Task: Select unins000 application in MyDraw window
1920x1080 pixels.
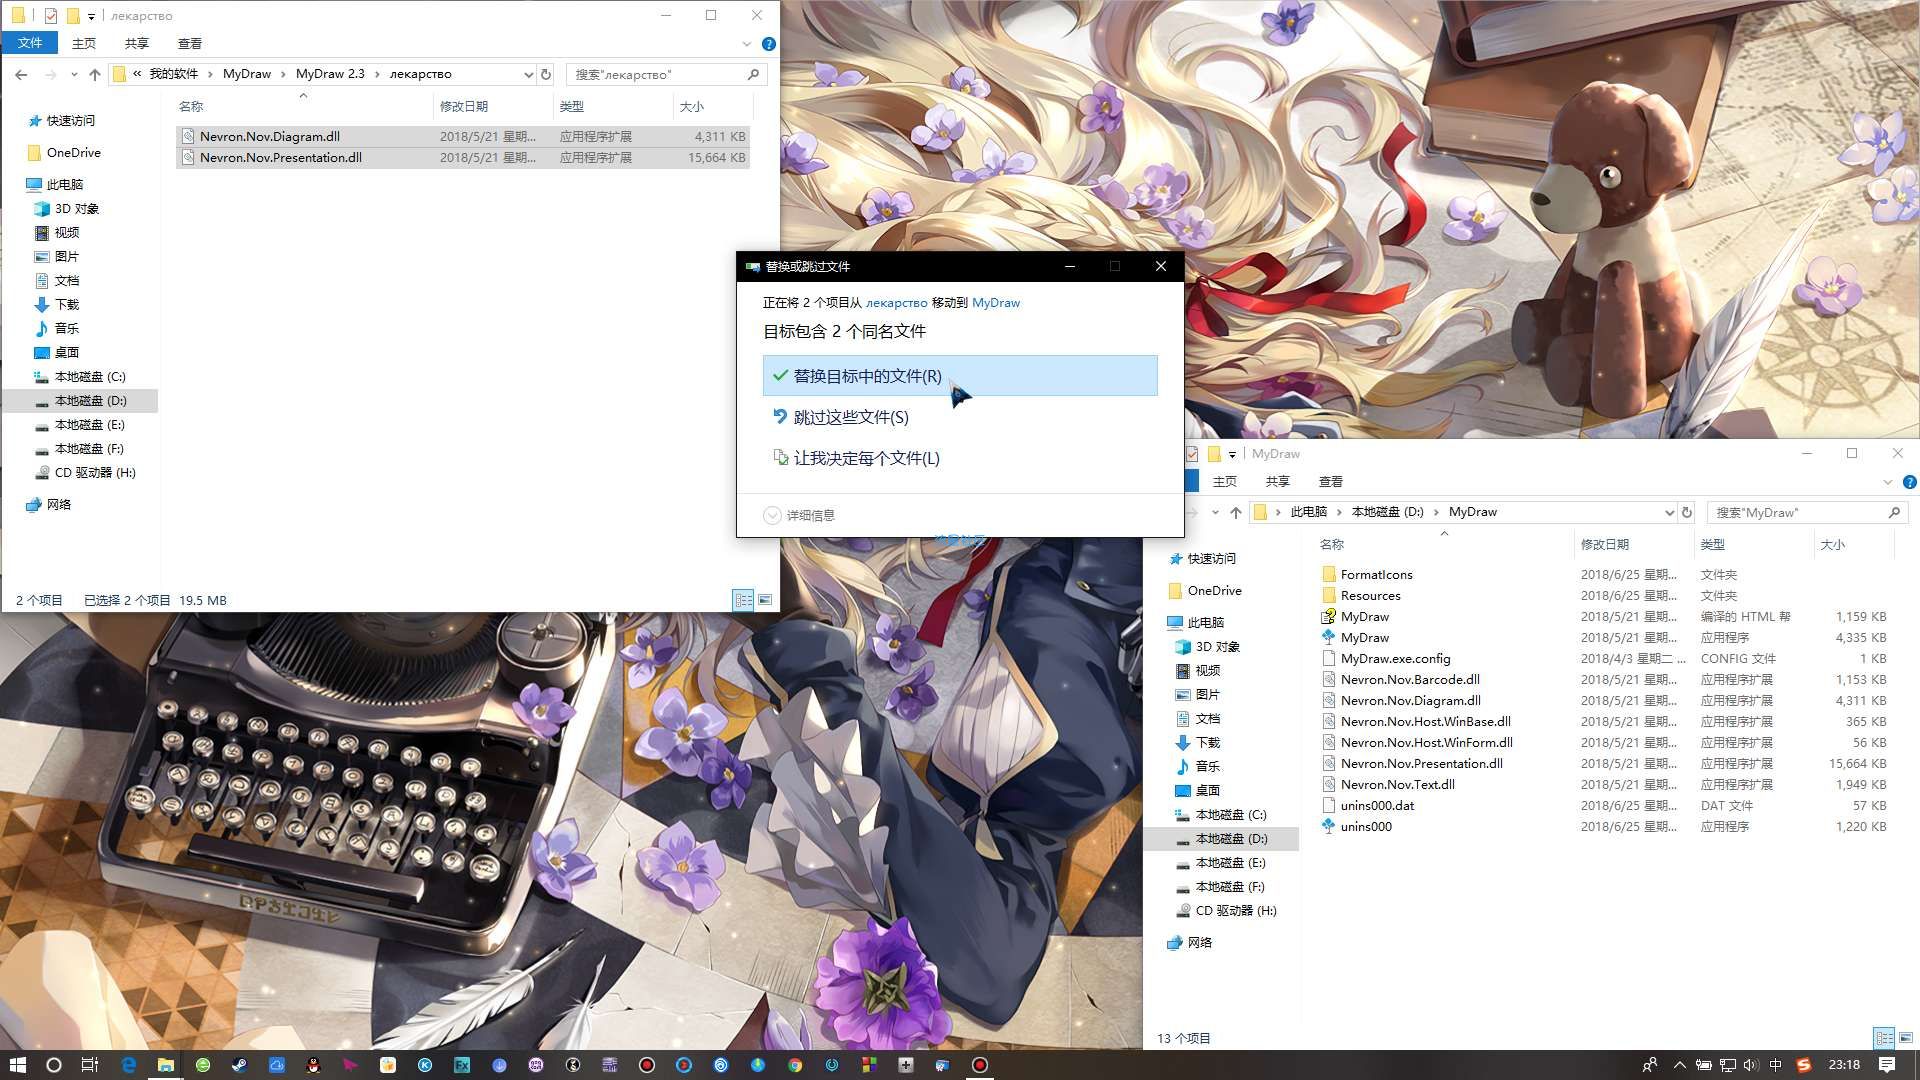Action: click(x=1606, y=826)
